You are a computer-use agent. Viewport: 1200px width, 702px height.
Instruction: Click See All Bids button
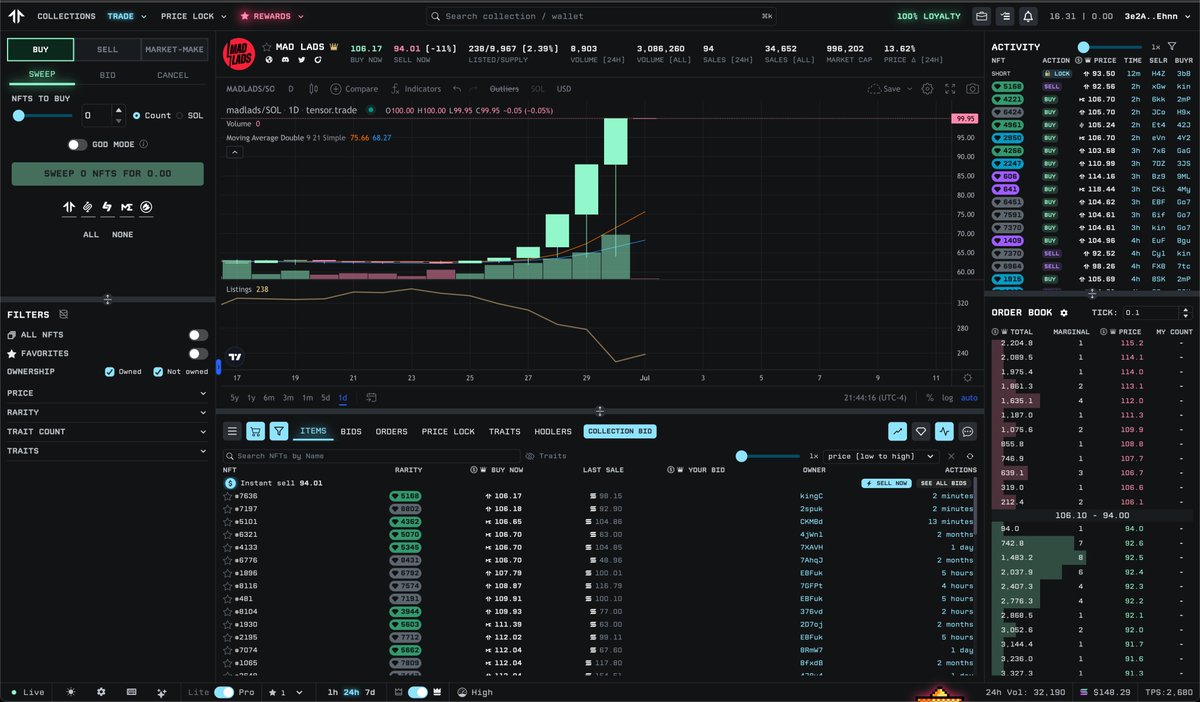tap(946, 483)
